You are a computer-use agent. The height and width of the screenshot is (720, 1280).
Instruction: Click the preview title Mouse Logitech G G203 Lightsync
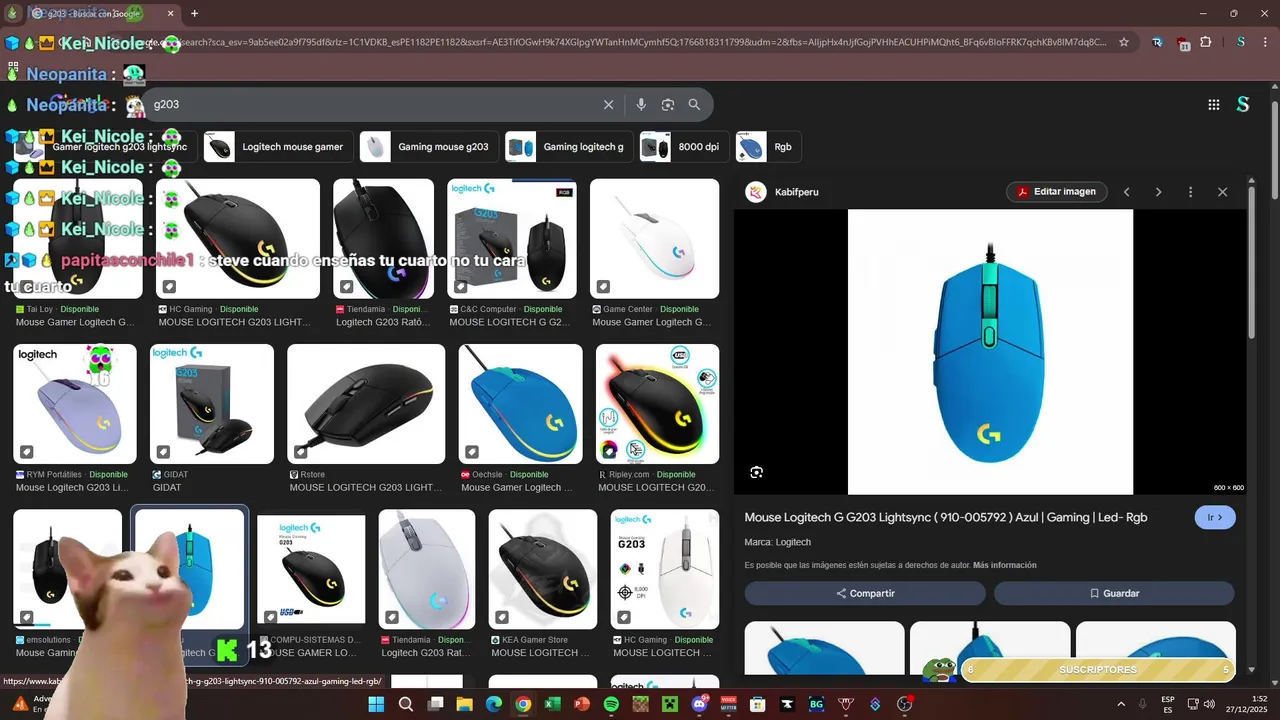click(x=946, y=517)
